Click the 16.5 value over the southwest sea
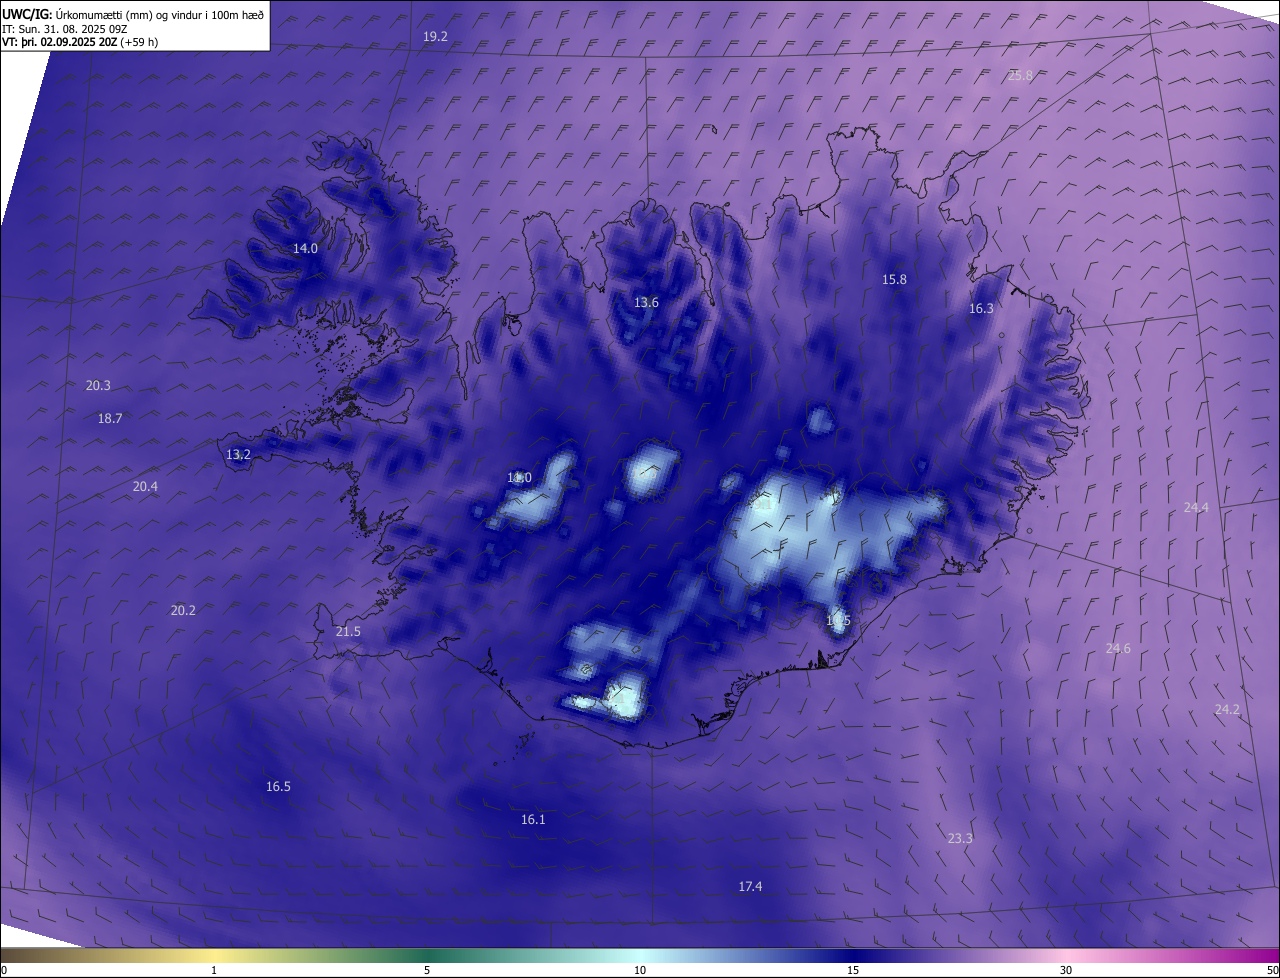Screen dimensions: 1280x978 pos(278,786)
